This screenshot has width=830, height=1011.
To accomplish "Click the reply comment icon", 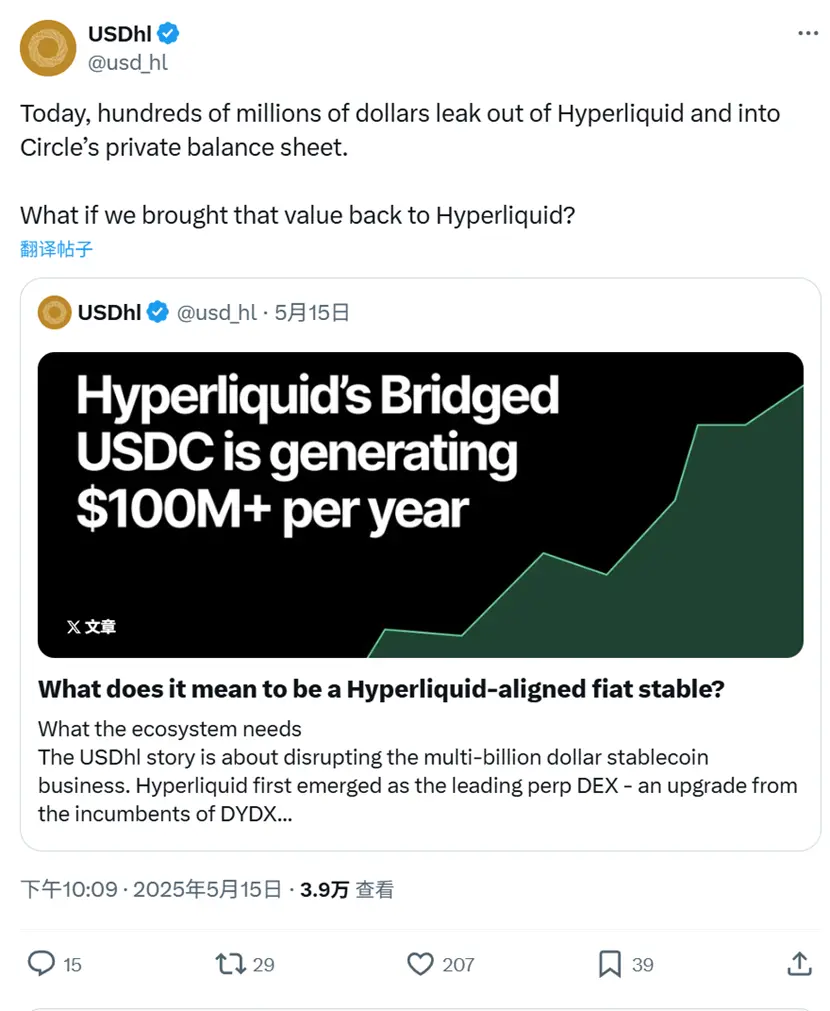I will [x=41, y=964].
